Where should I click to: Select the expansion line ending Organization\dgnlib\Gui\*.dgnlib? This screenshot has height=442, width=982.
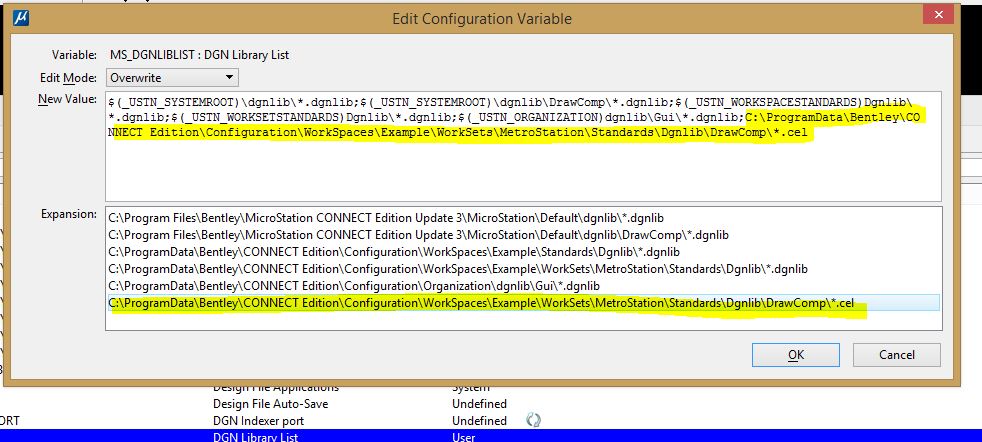[354, 286]
